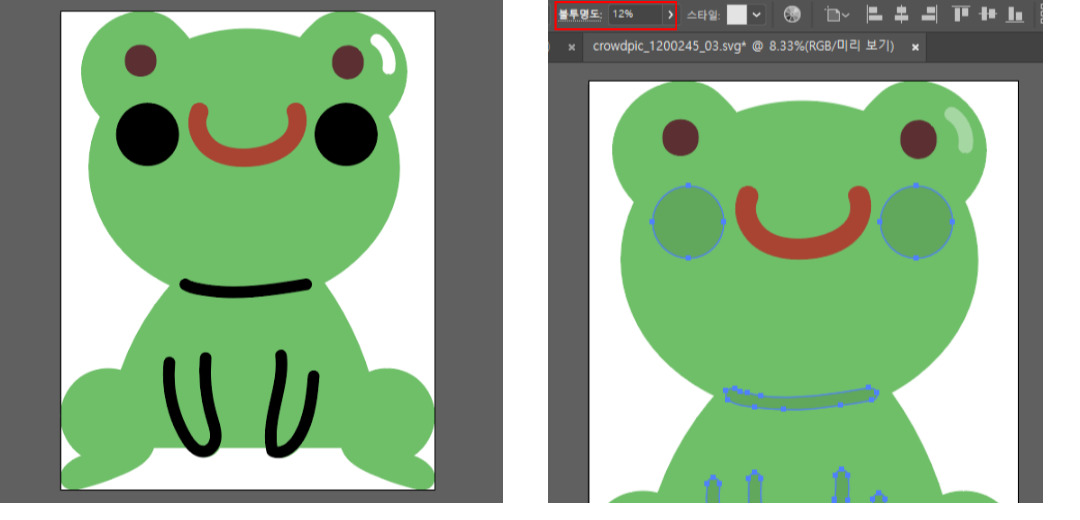Click the opacity (불투명도) label link
Viewport: 1080px width, 520px height.
pos(580,15)
